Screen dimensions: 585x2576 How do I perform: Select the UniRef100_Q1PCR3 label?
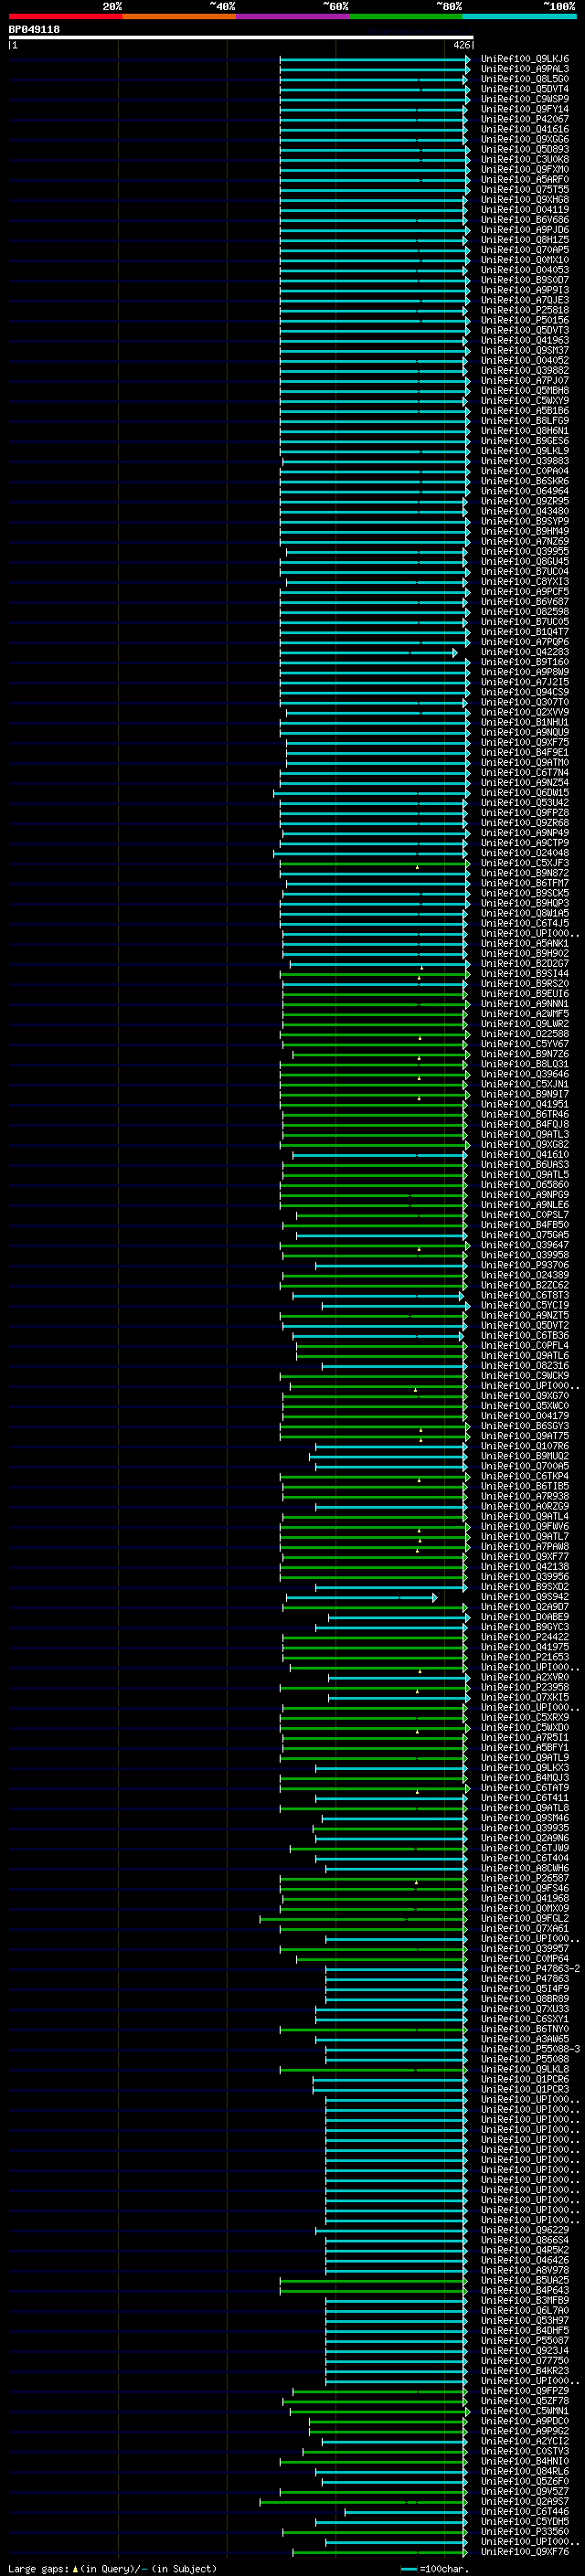click(x=525, y=2089)
